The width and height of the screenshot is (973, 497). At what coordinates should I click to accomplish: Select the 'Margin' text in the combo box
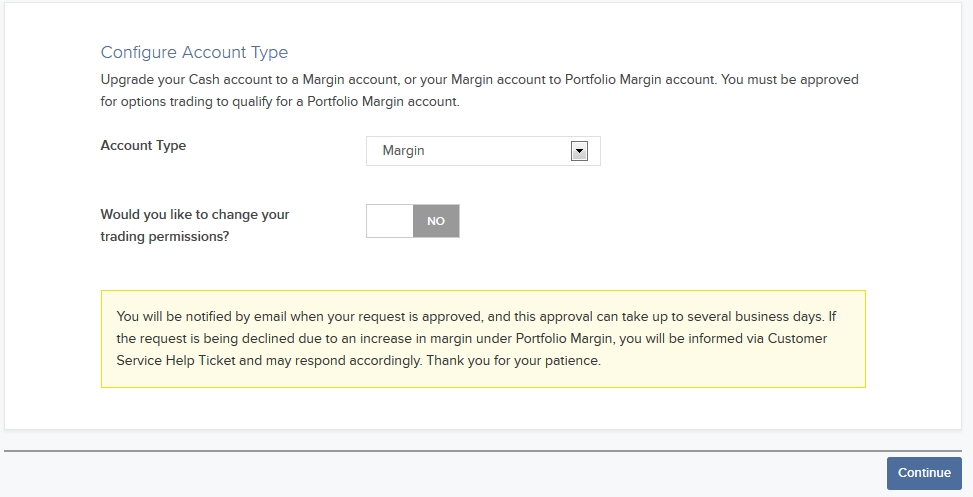pyautogui.click(x=404, y=151)
